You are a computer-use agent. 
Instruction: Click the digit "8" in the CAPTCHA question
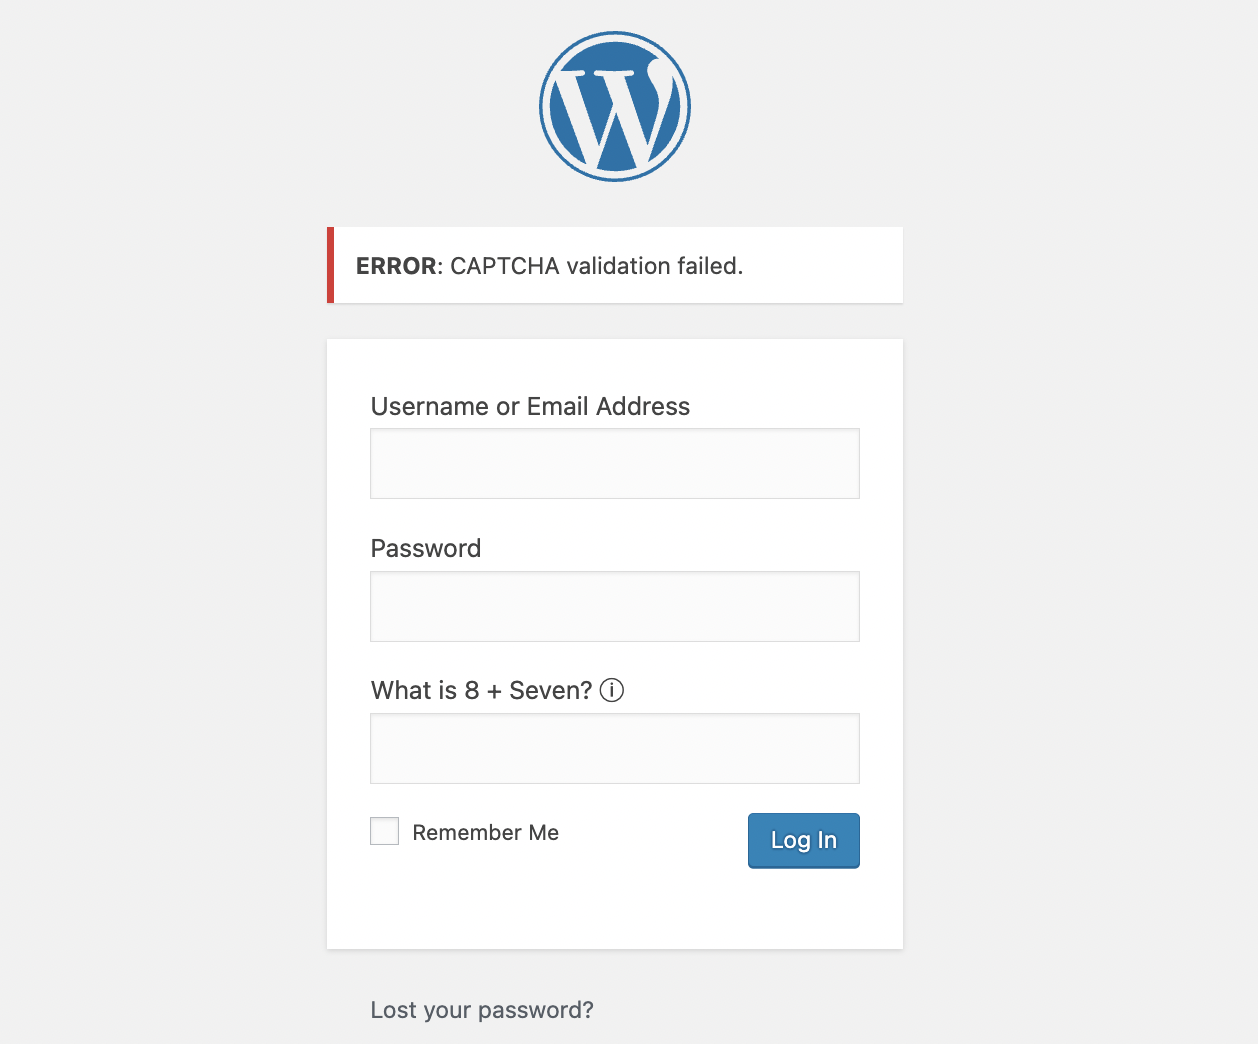coord(472,690)
